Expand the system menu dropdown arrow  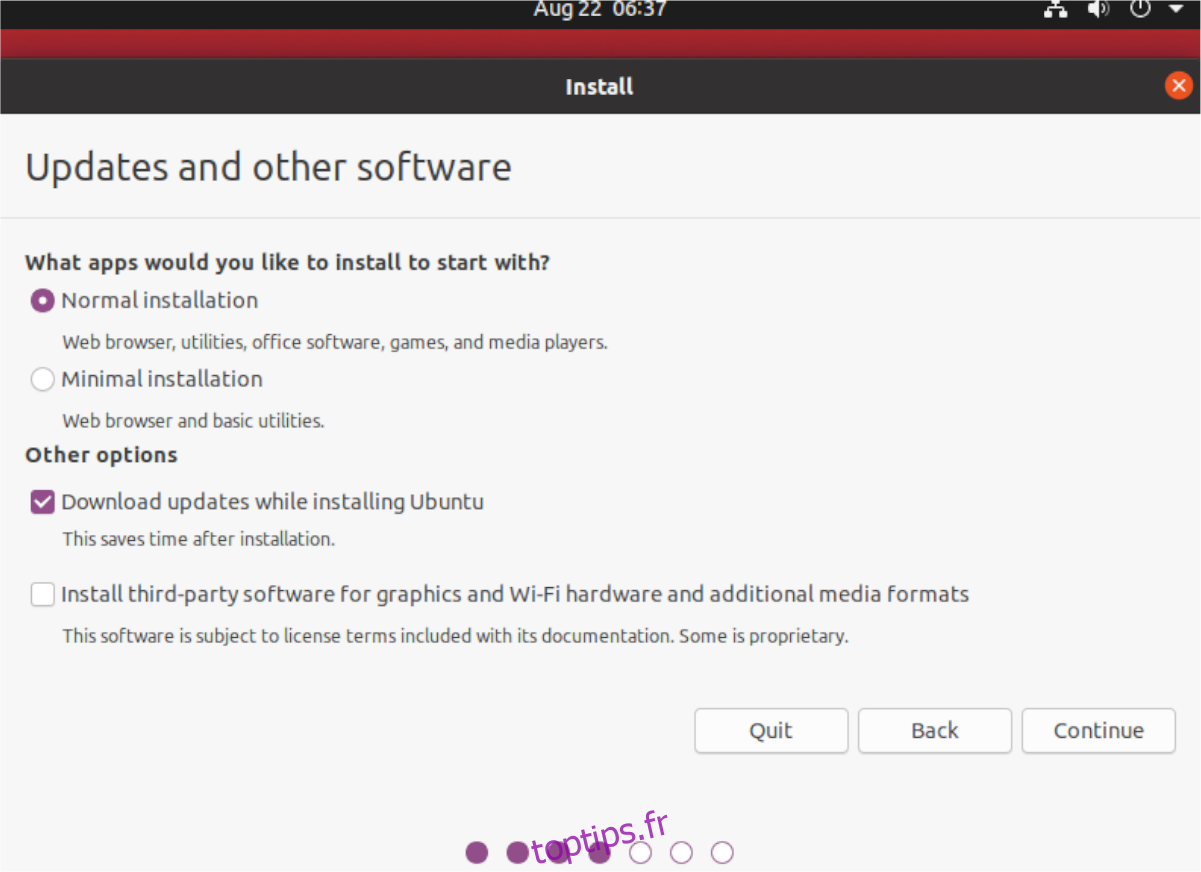(x=1175, y=9)
